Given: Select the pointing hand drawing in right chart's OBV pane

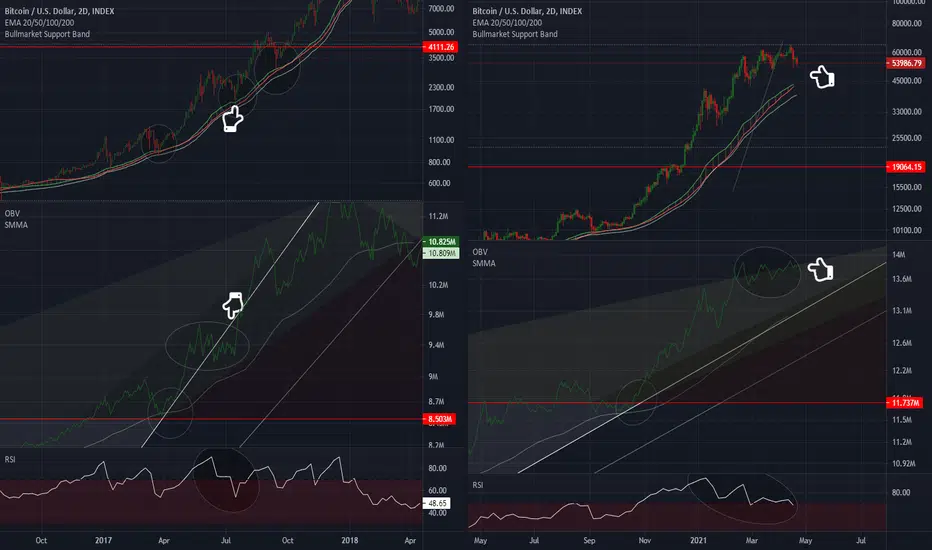Looking at the screenshot, I should click(821, 269).
